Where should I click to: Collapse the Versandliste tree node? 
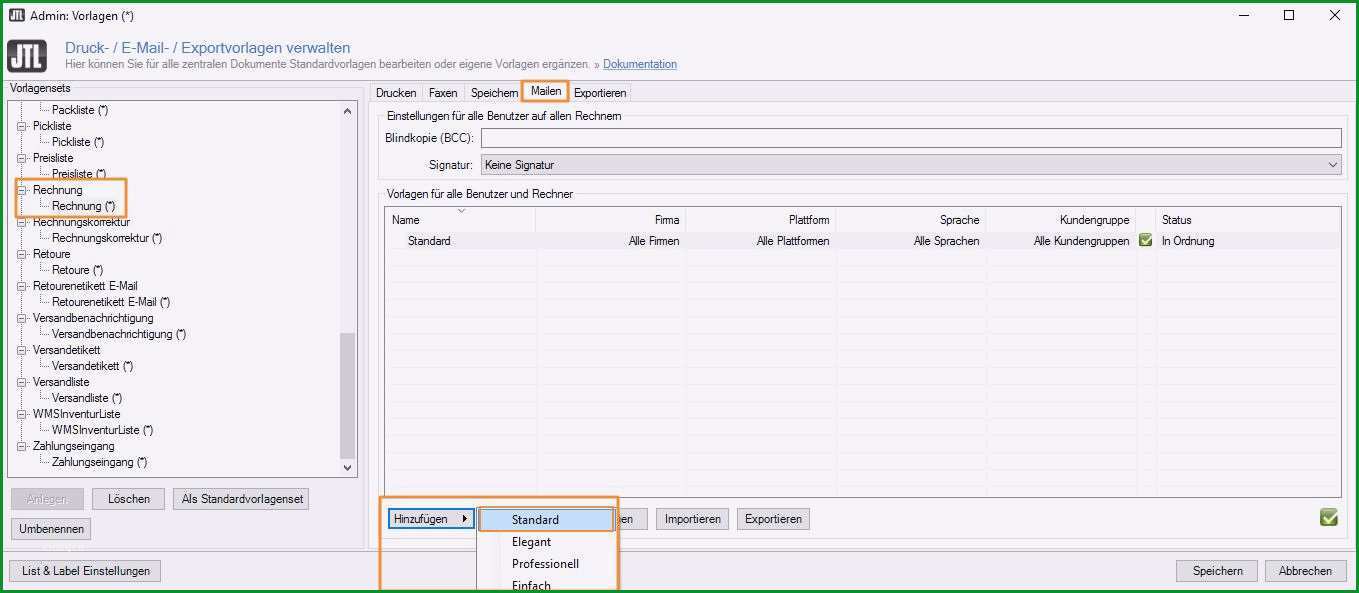(x=22, y=382)
